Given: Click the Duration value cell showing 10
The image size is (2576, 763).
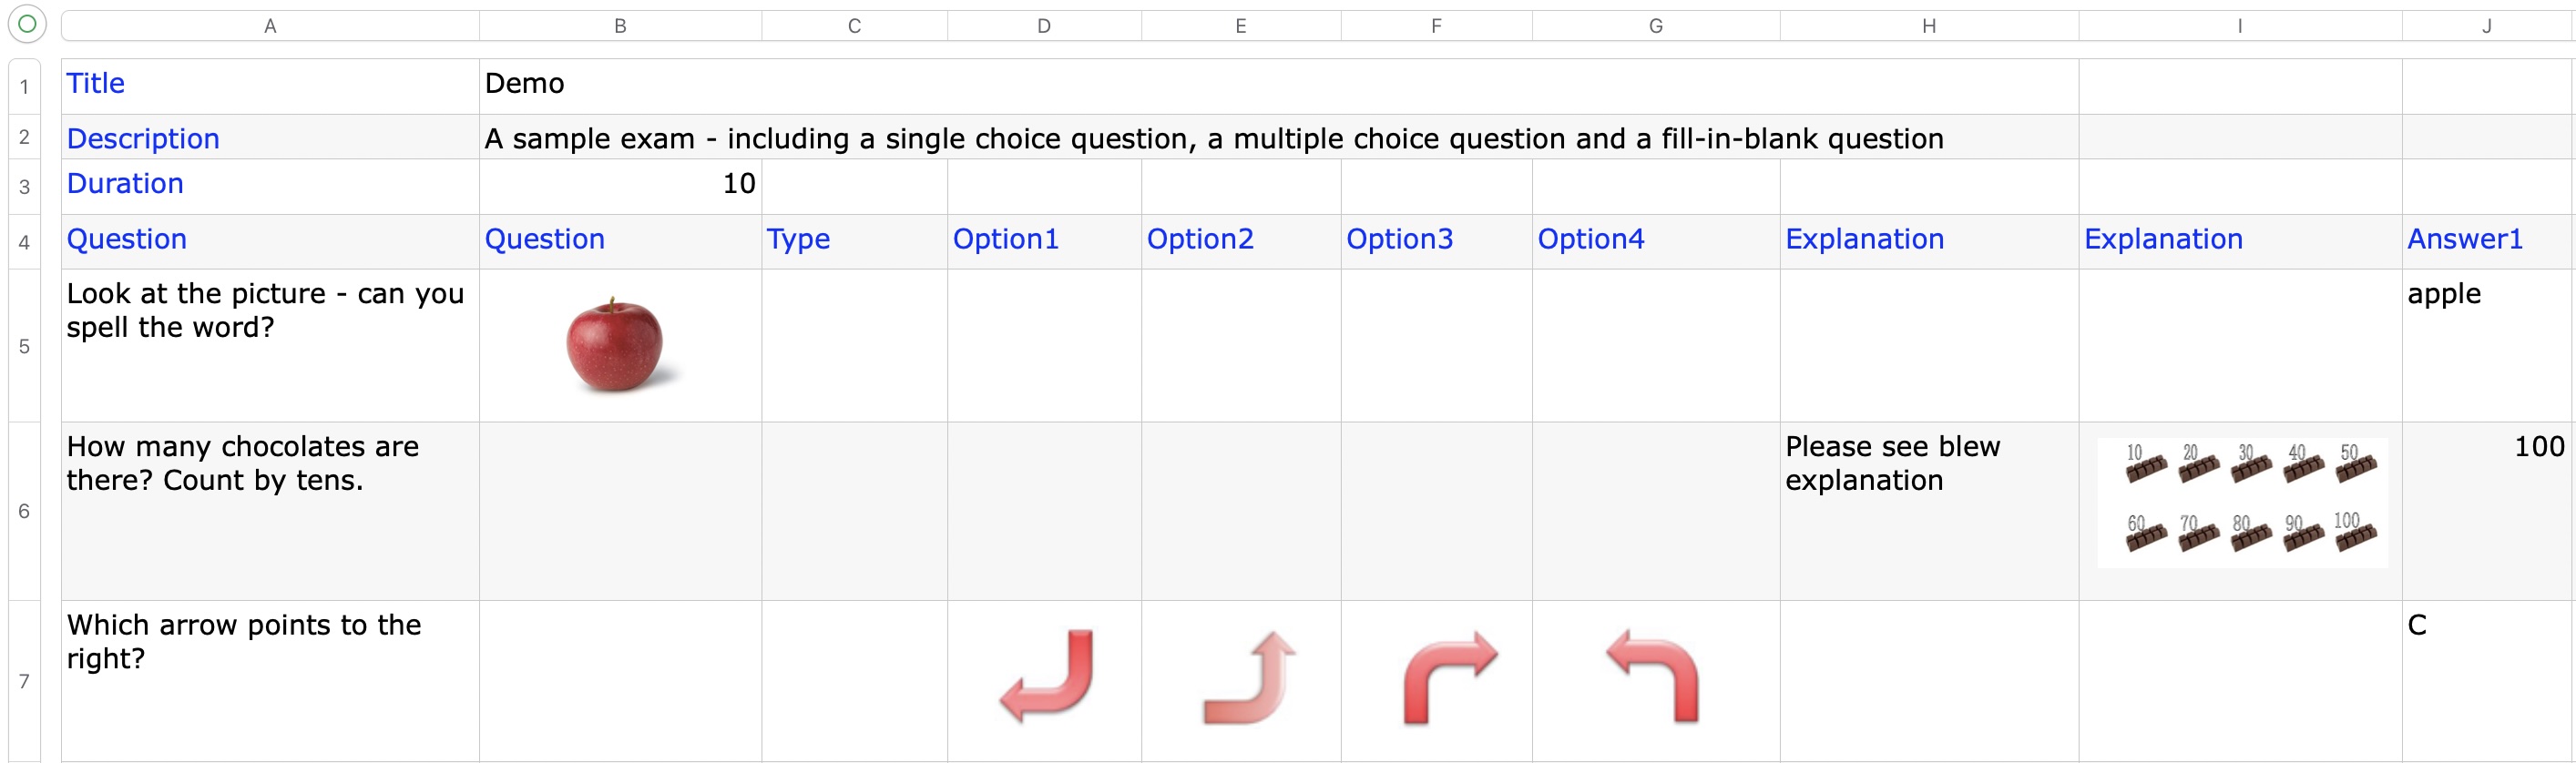Looking at the screenshot, I should tap(620, 185).
